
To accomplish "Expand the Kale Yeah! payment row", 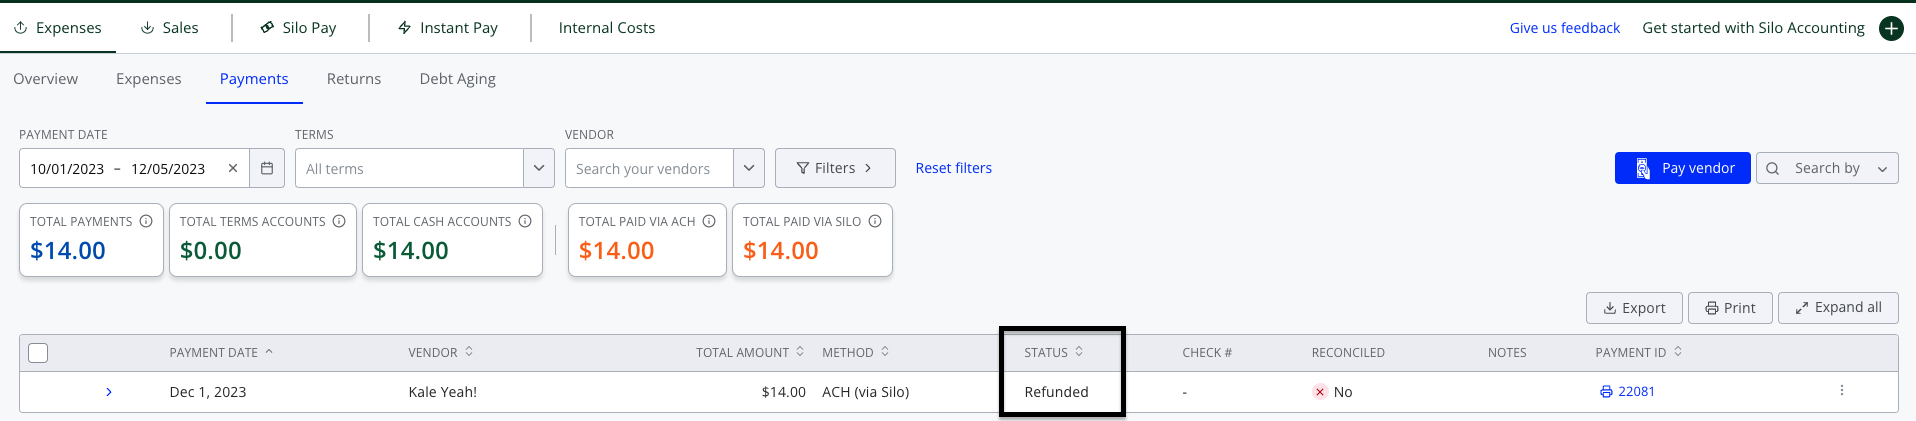I will [109, 392].
